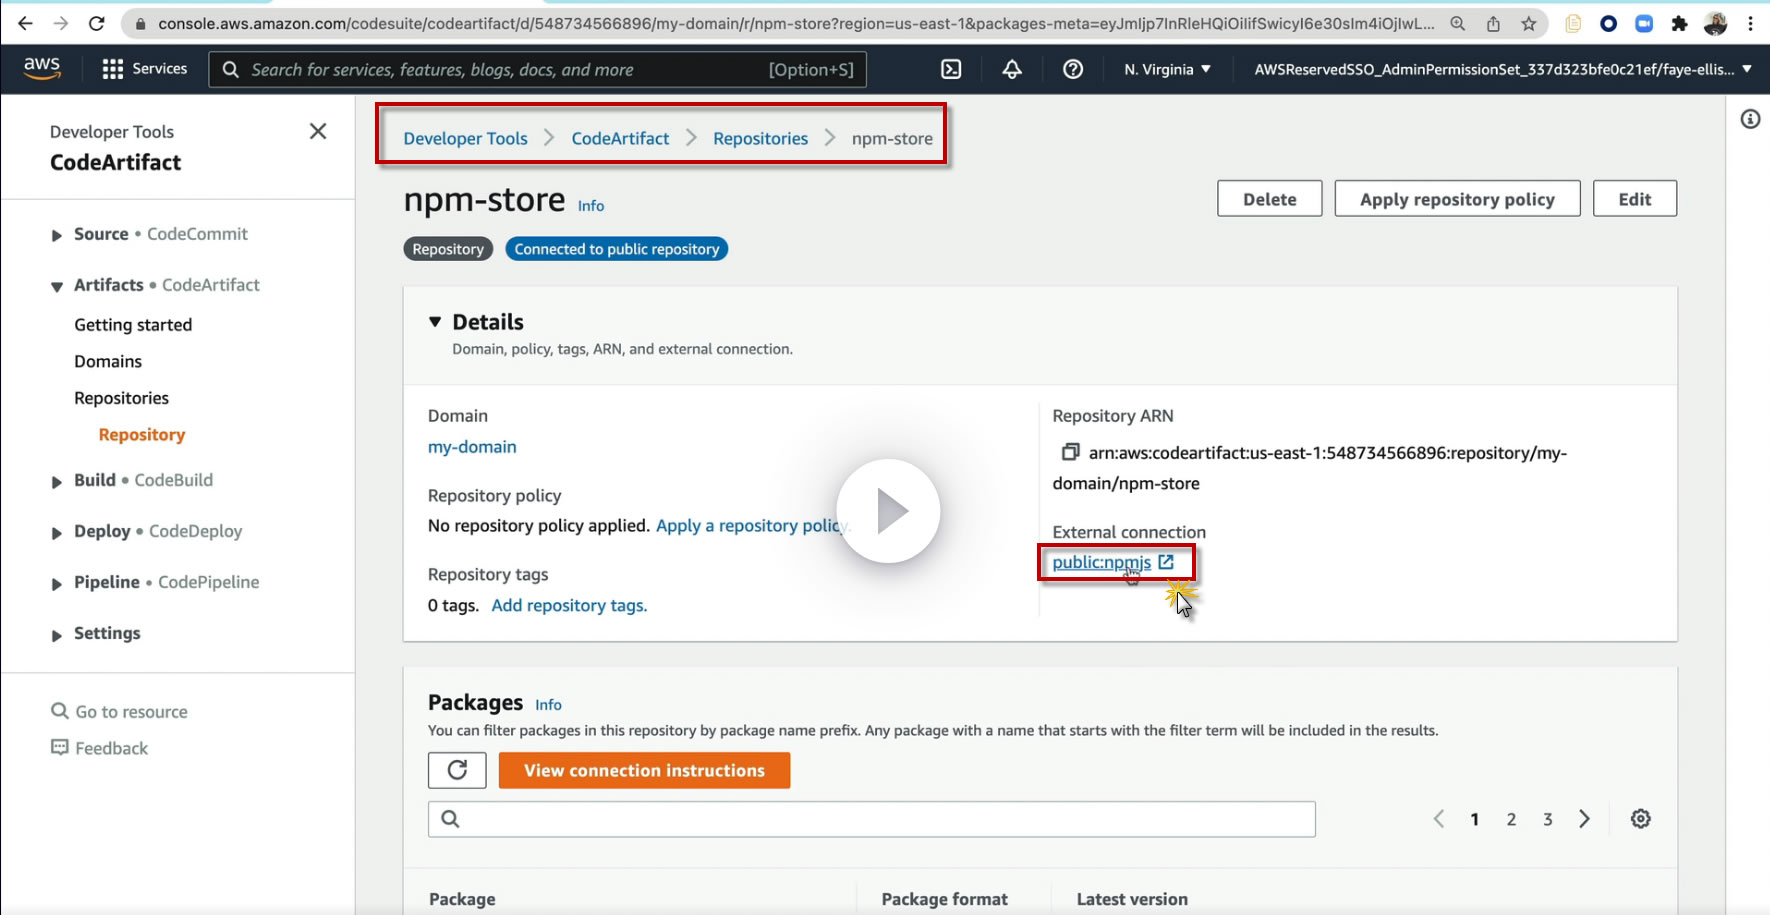Open packages table settings gear
Image resolution: width=1770 pixels, height=915 pixels.
point(1641,819)
